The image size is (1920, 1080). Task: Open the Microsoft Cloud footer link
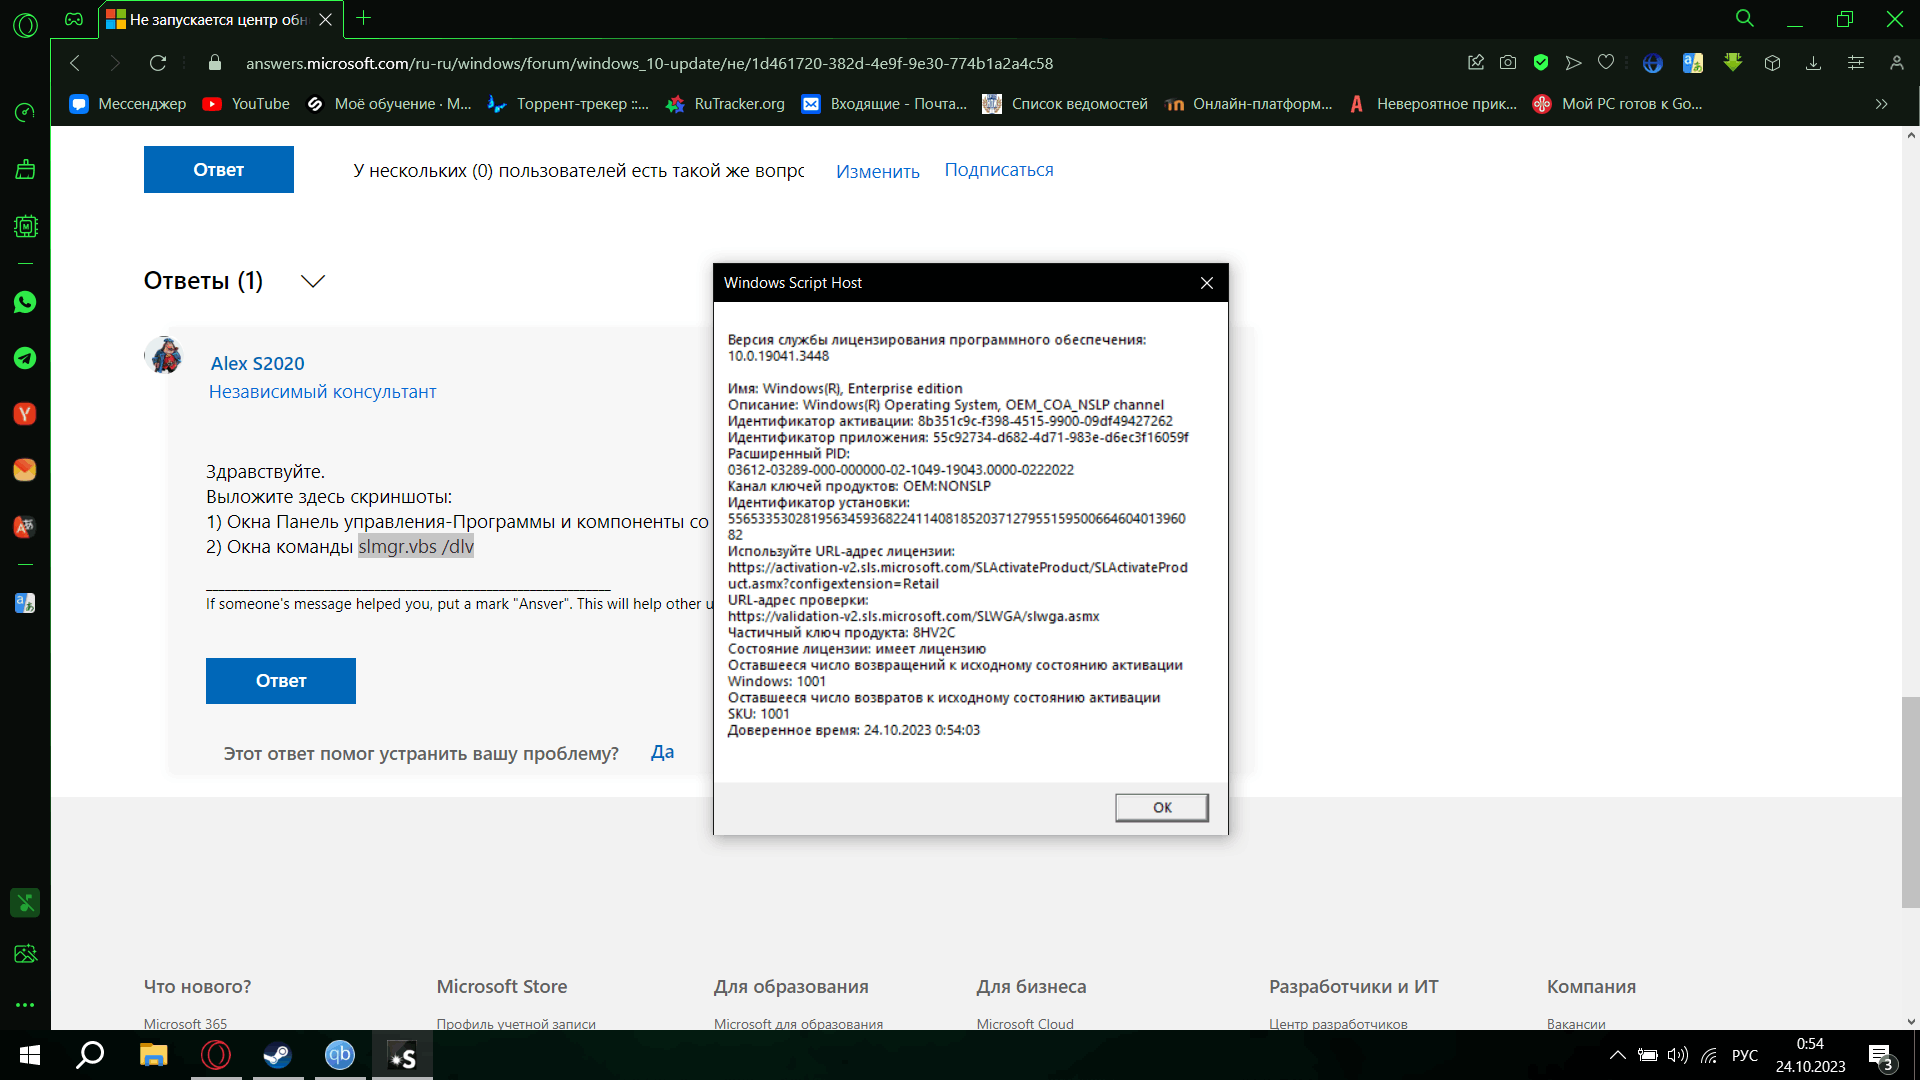tap(1025, 1024)
